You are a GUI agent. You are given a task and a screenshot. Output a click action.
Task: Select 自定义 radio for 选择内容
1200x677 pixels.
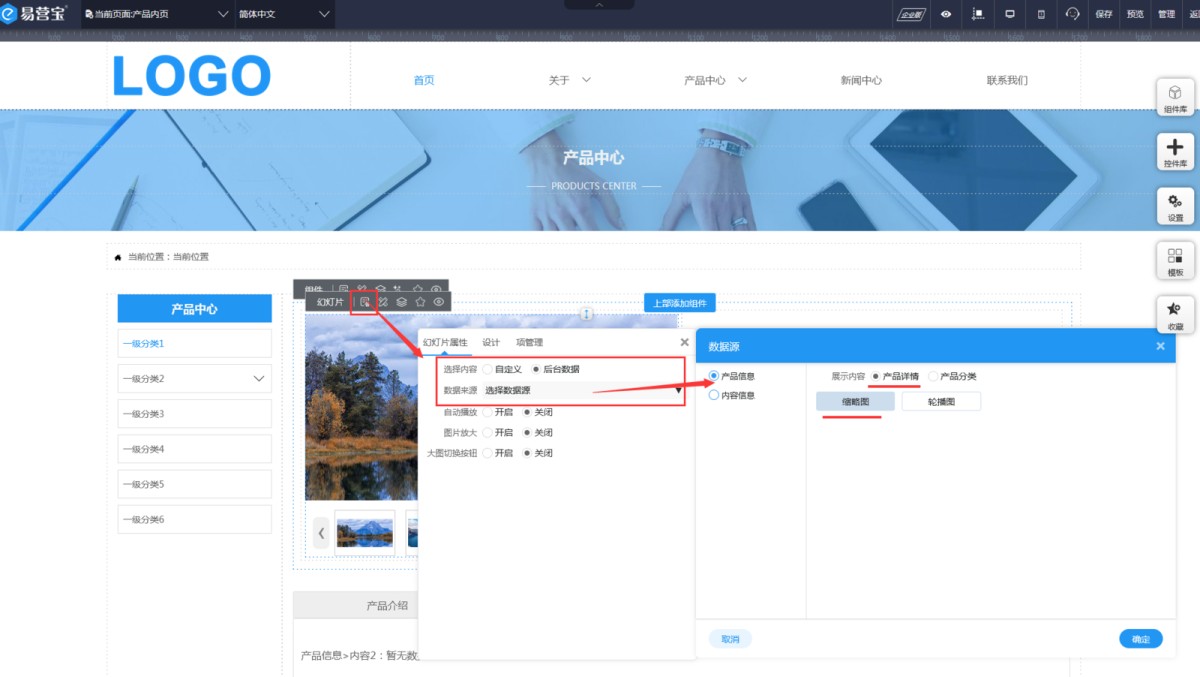point(487,369)
